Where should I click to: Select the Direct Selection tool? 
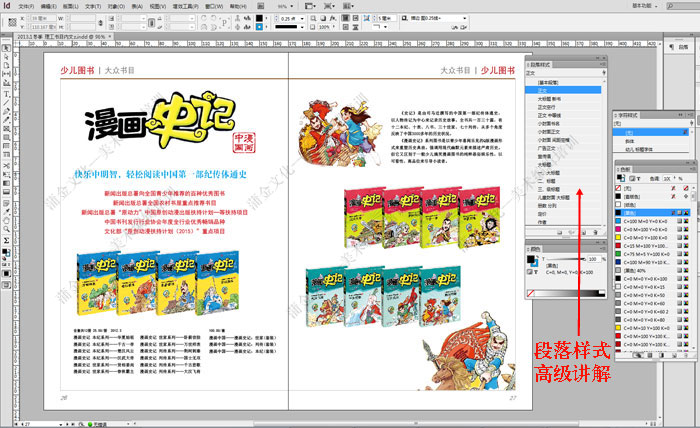tap(6, 57)
